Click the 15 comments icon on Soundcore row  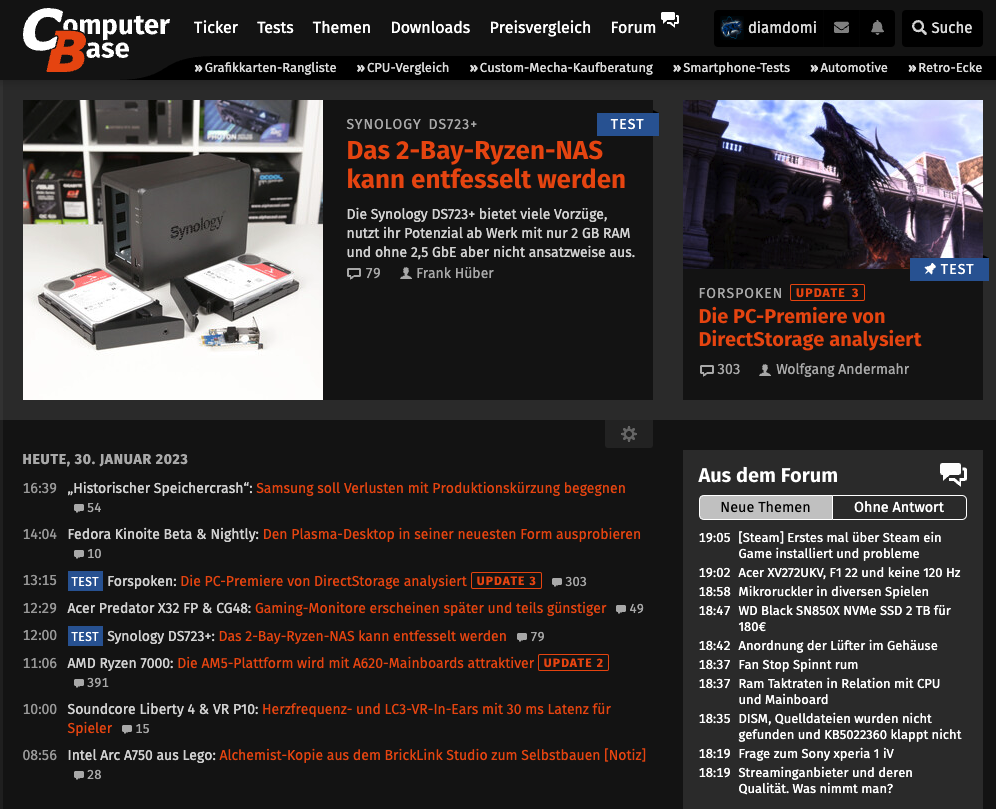[x=135, y=729]
